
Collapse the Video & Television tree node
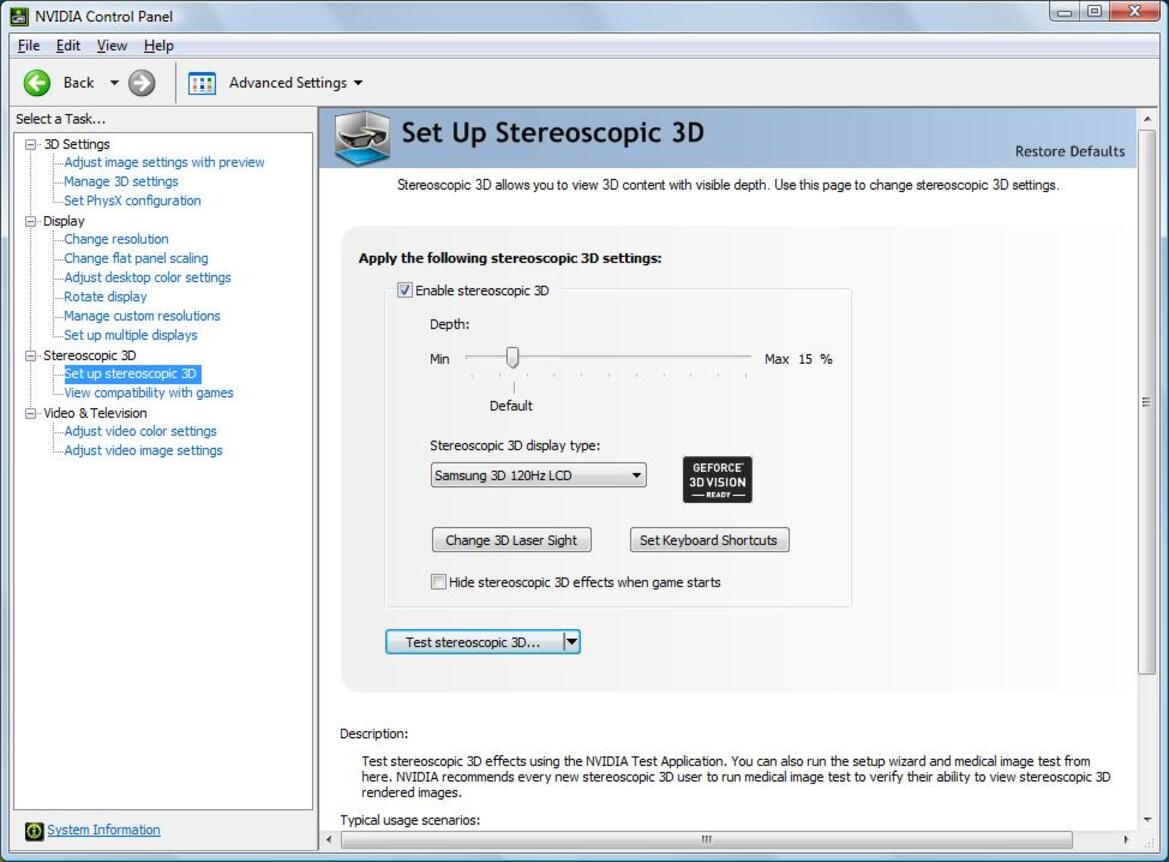pyautogui.click(x=31, y=413)
